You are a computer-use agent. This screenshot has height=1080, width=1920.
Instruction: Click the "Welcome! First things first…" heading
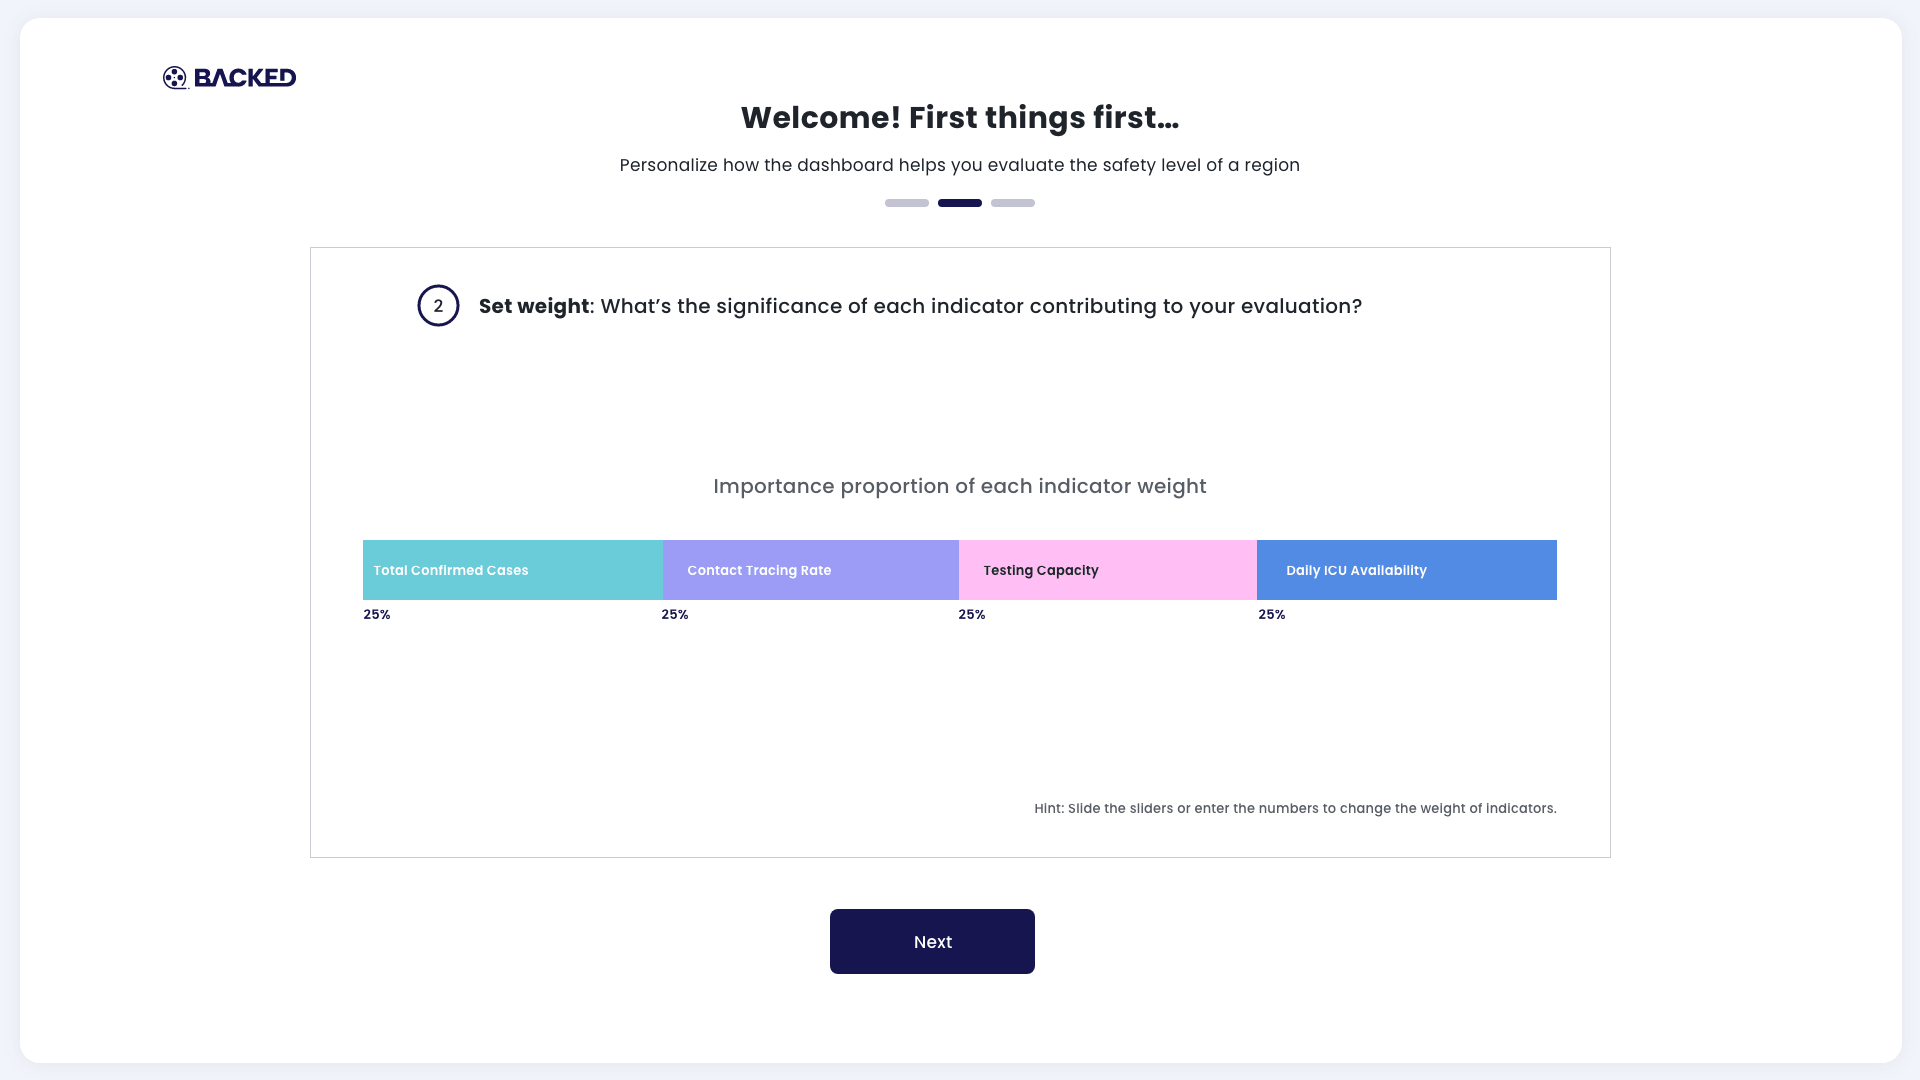point(960,118)
